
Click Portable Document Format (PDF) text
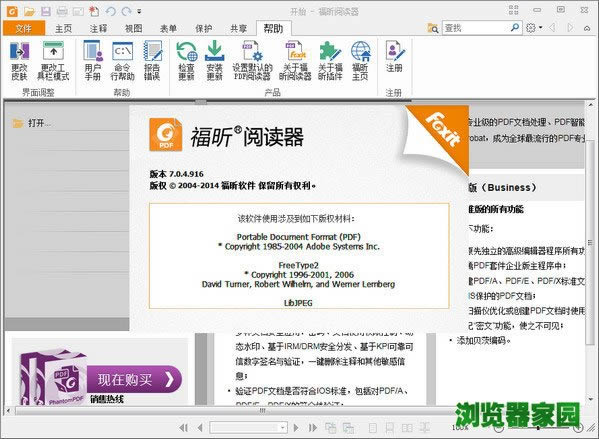(x=298, y=237)
